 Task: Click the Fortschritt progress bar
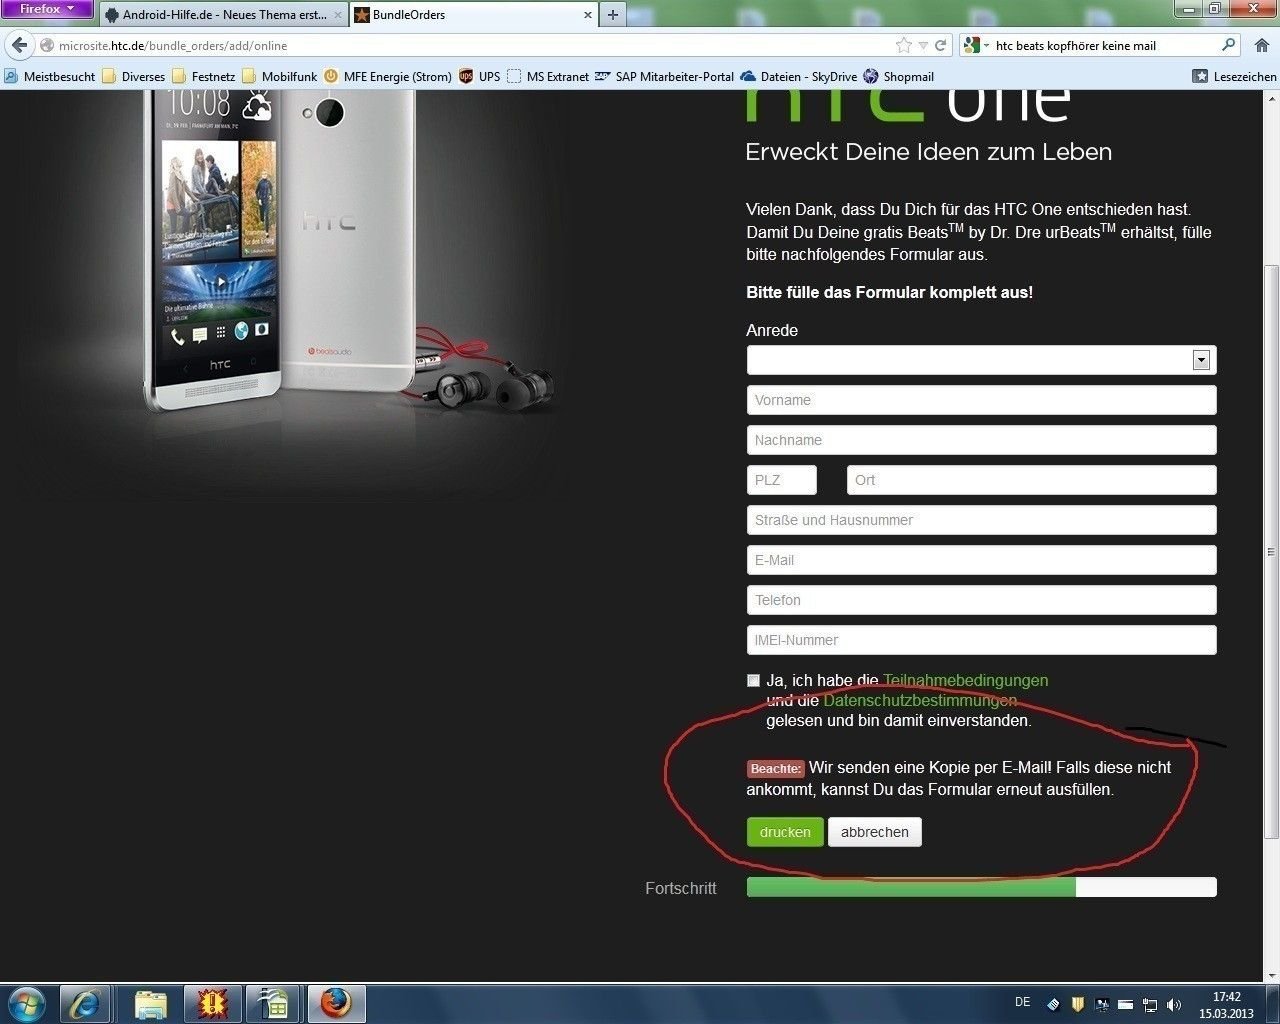tap(981, 887)
